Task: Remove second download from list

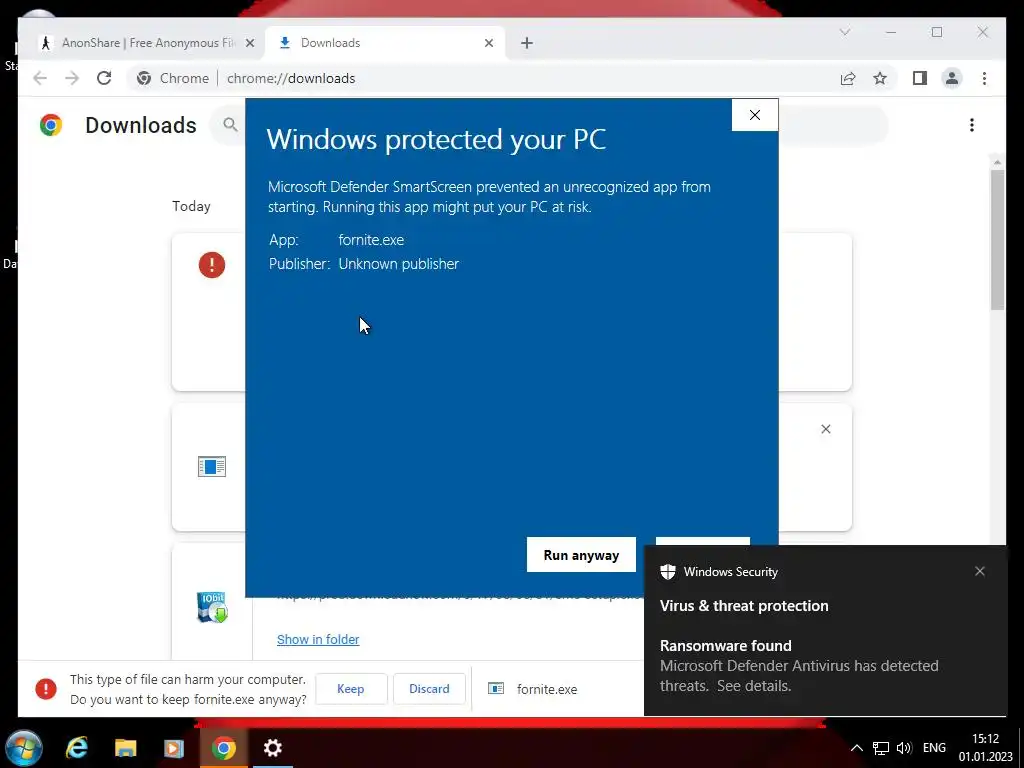Action: coord(825,429)
